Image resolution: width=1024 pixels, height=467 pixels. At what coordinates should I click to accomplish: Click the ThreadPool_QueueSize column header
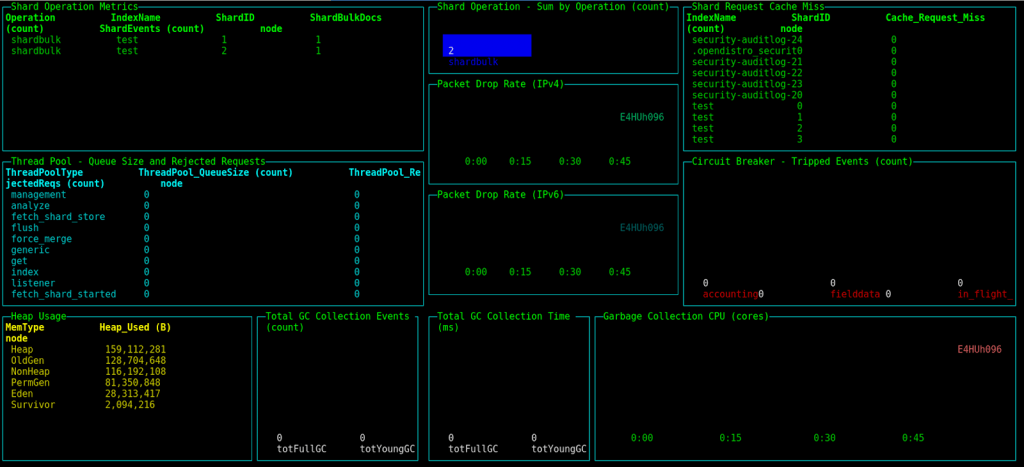click(x=216, y=172)
